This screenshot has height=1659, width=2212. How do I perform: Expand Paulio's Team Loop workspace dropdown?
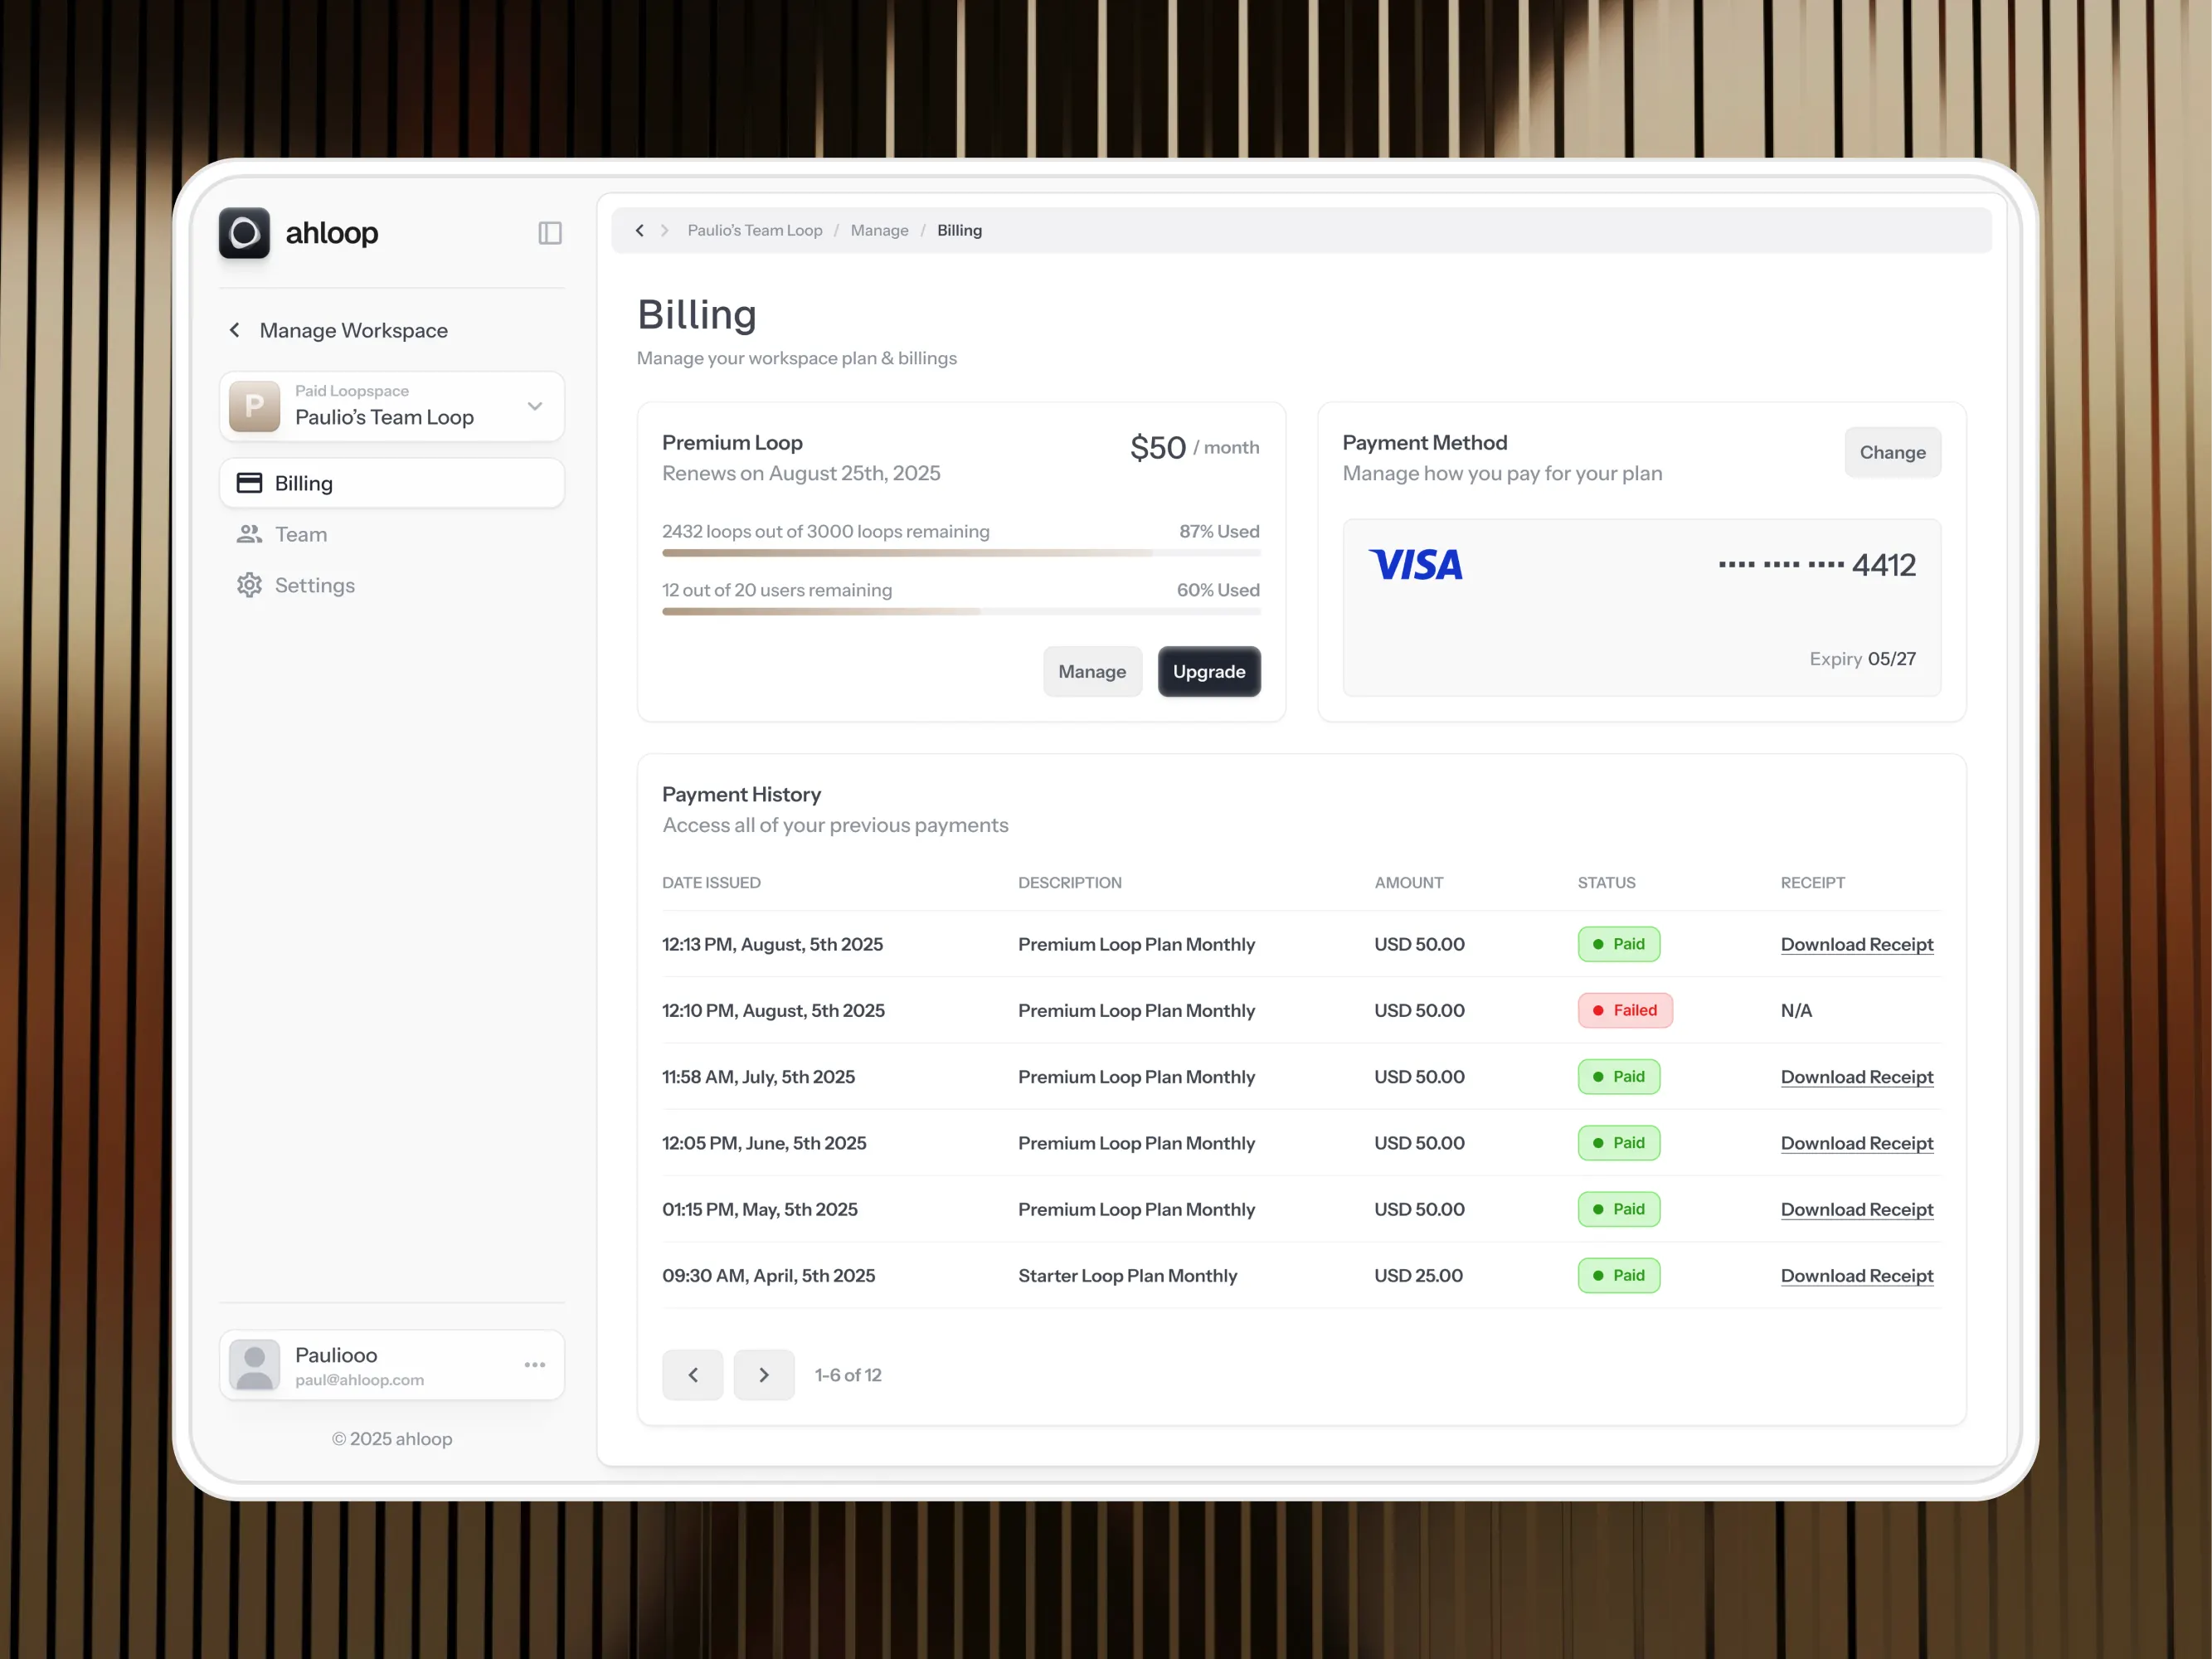tap(535, 406)
